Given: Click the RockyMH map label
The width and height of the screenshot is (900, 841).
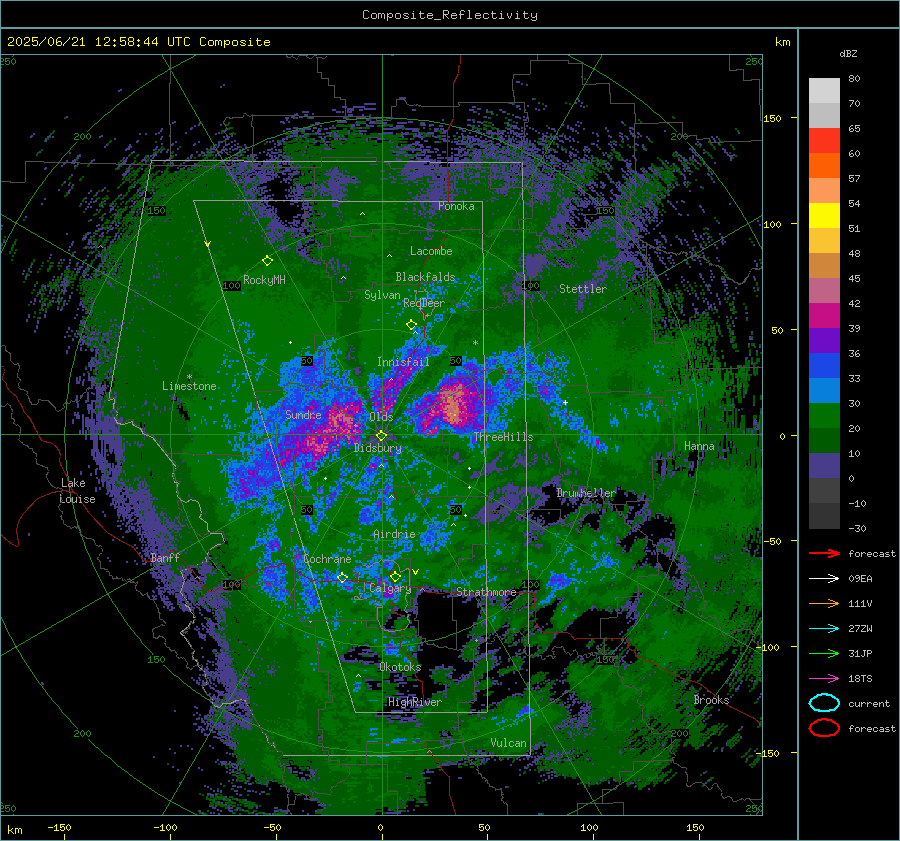Looking at the screenshot, I should (264, 280).
